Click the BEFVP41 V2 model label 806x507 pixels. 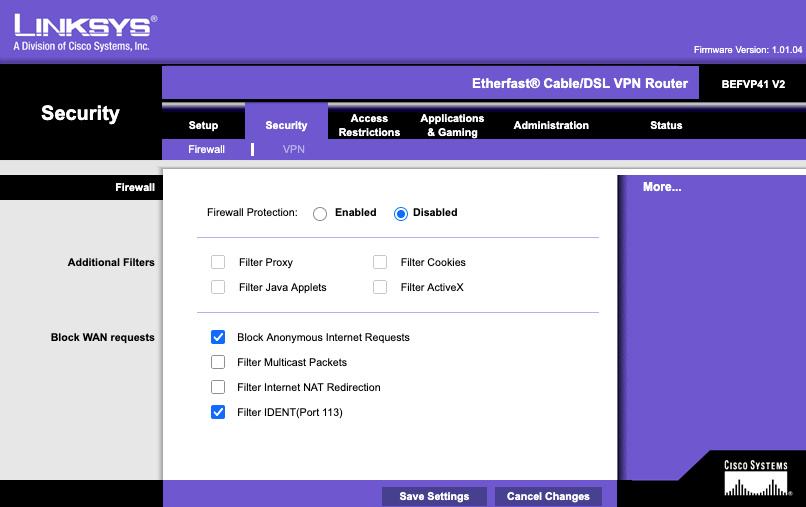tap(753, 84)
